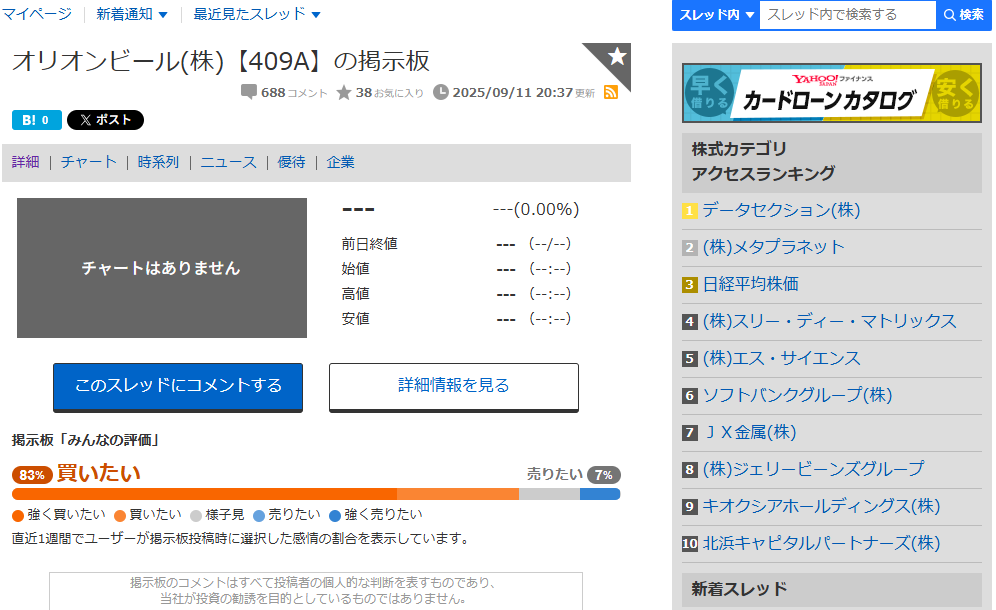This screenshot has height=610, width=996.
Task: Click the チャートはありません placeholder
Action: 162,268
